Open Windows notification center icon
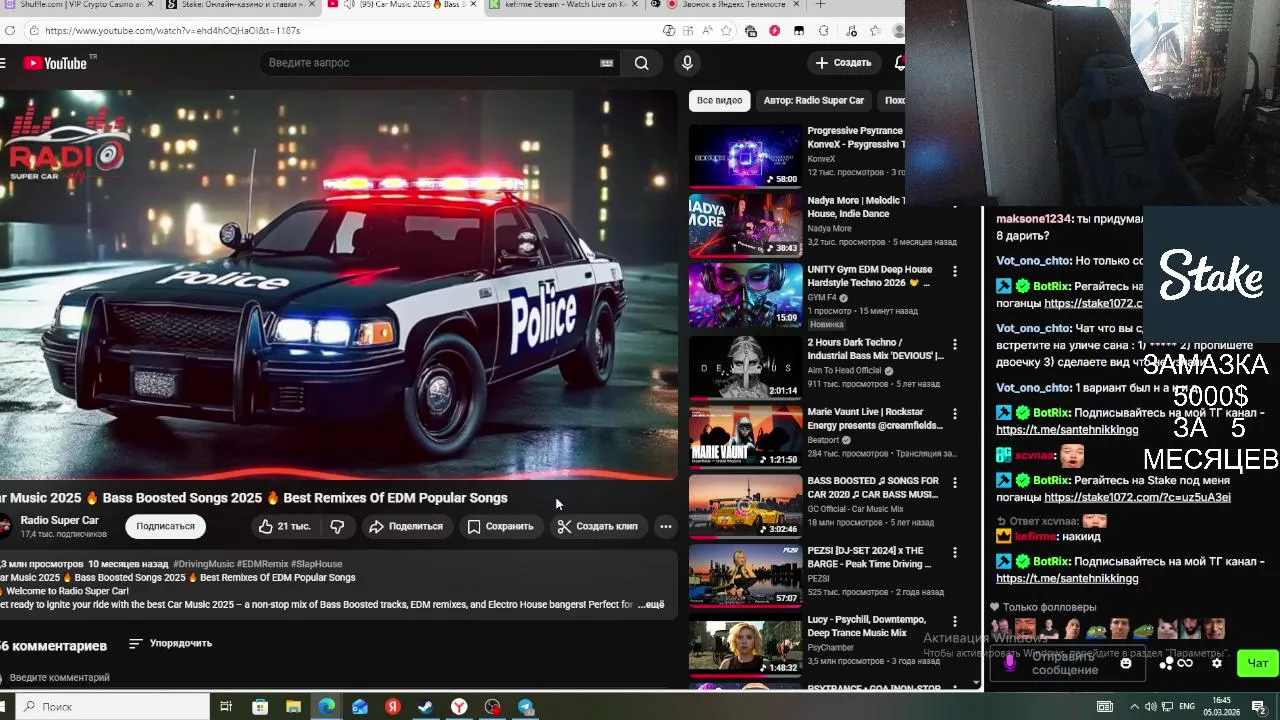The image size is (1280, 720). pyautogui.click(x=1259, y=707)
